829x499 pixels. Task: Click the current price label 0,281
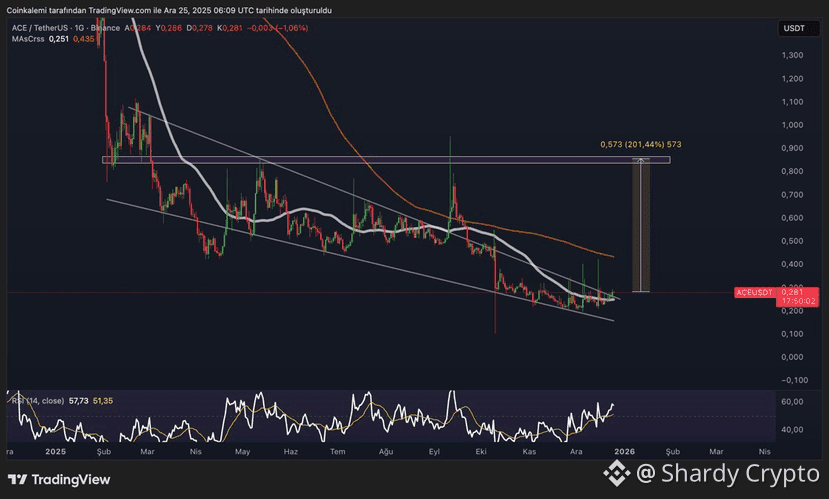coord(793,292)
